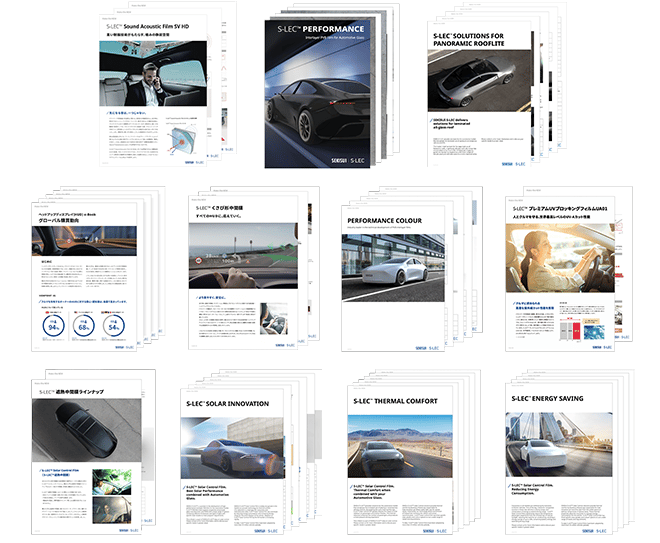This screenshot has width=660, height=543.
Task: Open the S-LEC Performance brochure cover
Action: 317,94
